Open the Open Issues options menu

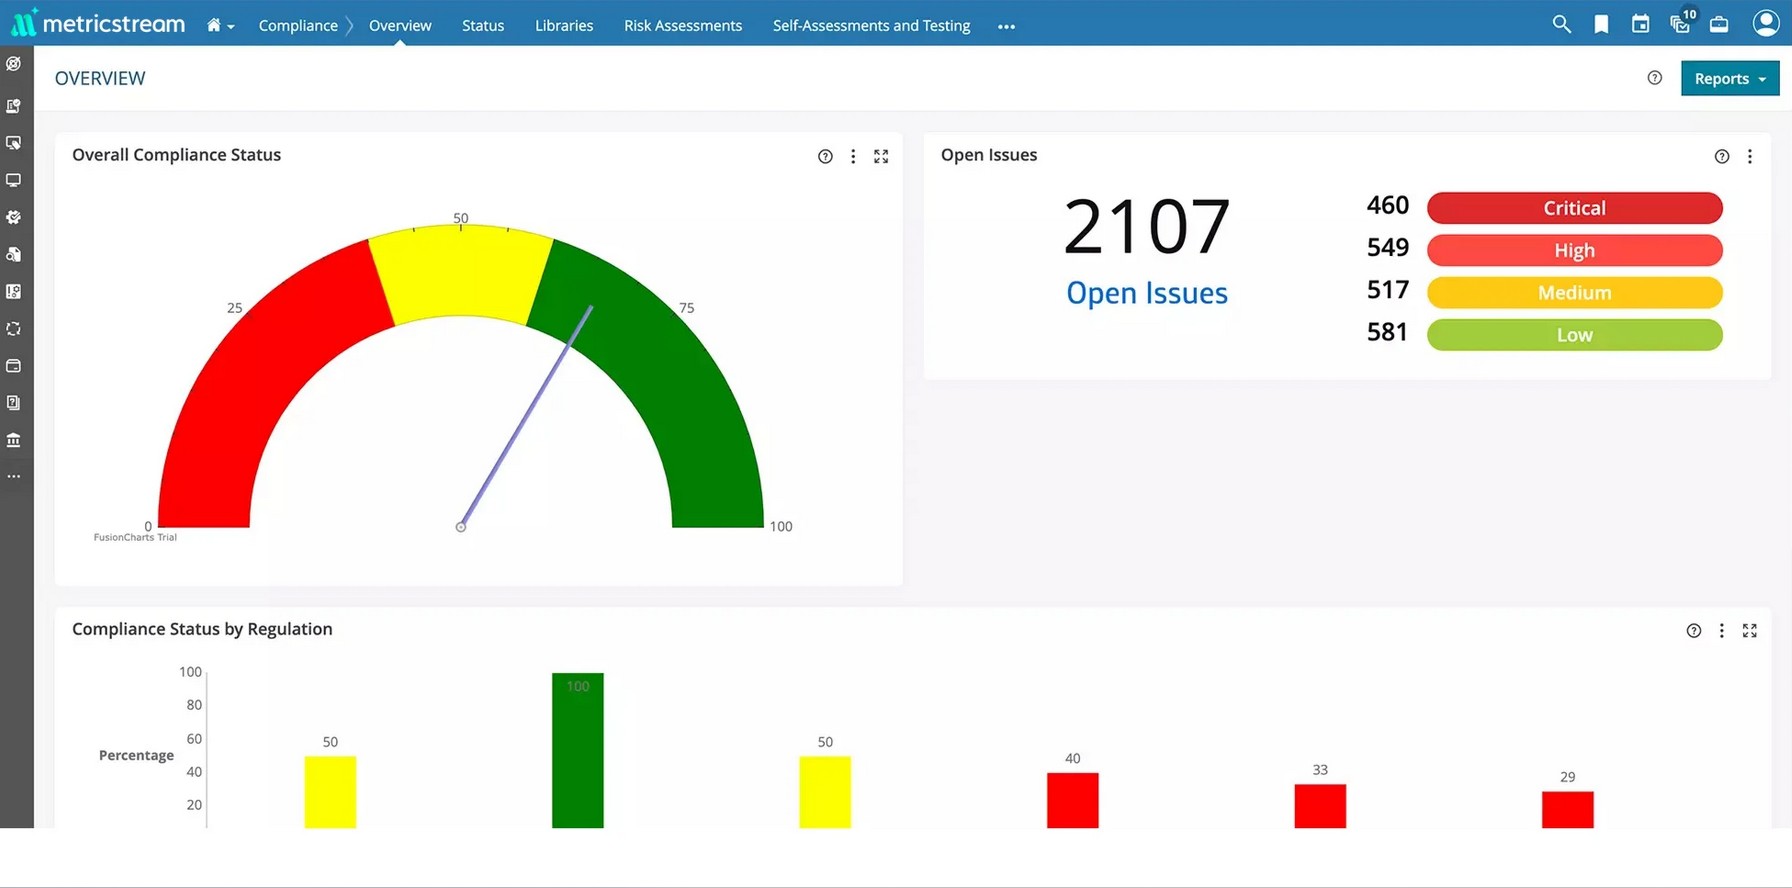[1750, 156]
